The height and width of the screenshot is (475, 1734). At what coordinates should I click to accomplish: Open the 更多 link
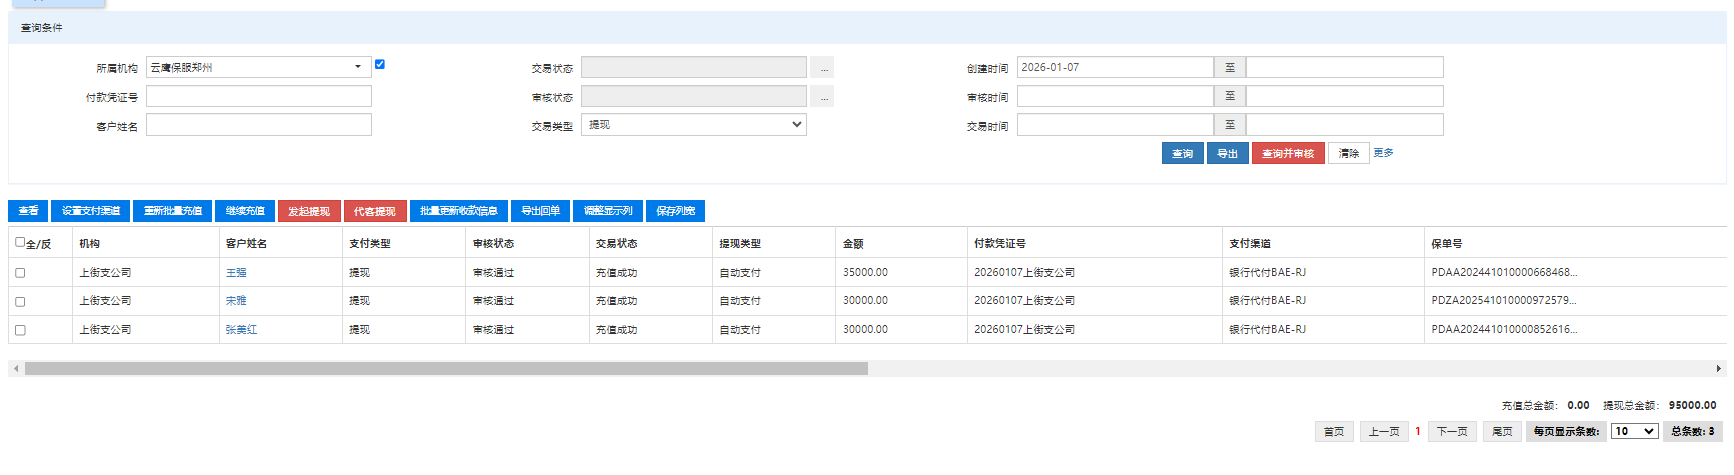[x=1383, y=152]
